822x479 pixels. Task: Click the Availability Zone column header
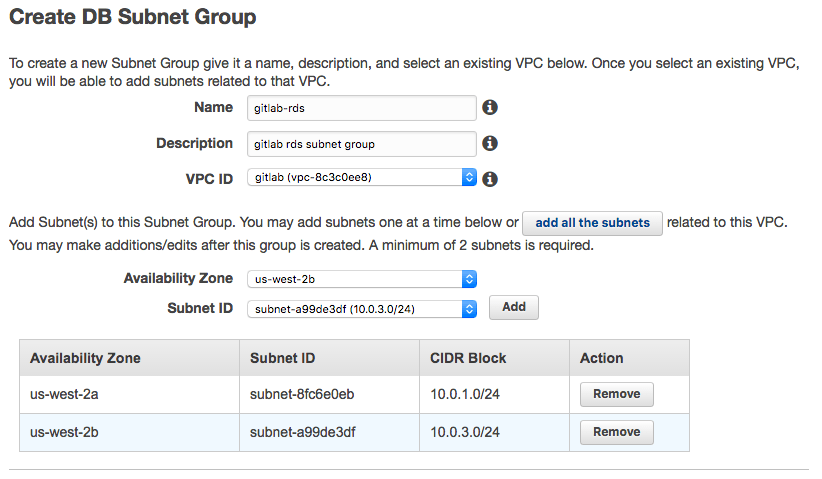(85, 358)
